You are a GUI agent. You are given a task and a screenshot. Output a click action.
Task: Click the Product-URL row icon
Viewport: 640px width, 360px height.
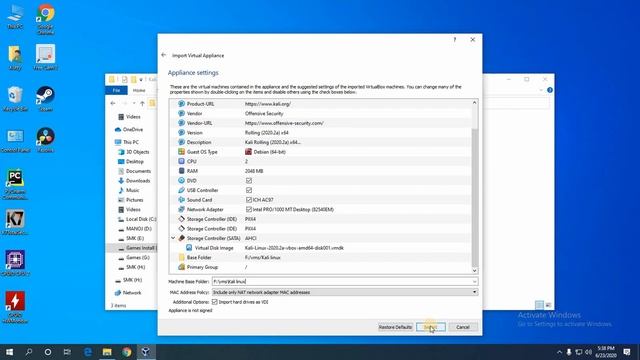[181, 104]
